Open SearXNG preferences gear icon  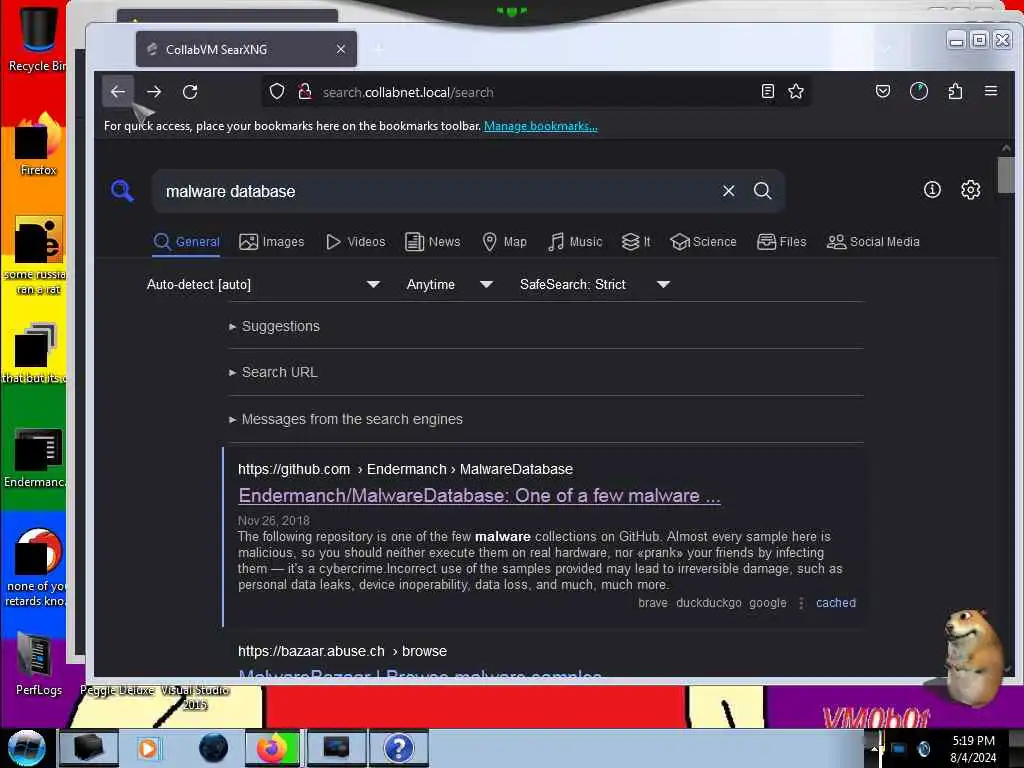tap(970, 189)
